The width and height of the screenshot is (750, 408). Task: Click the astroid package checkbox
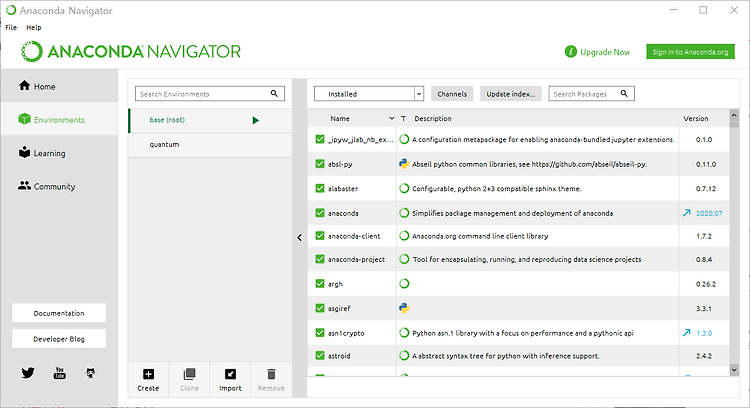[x=320, y=355]
